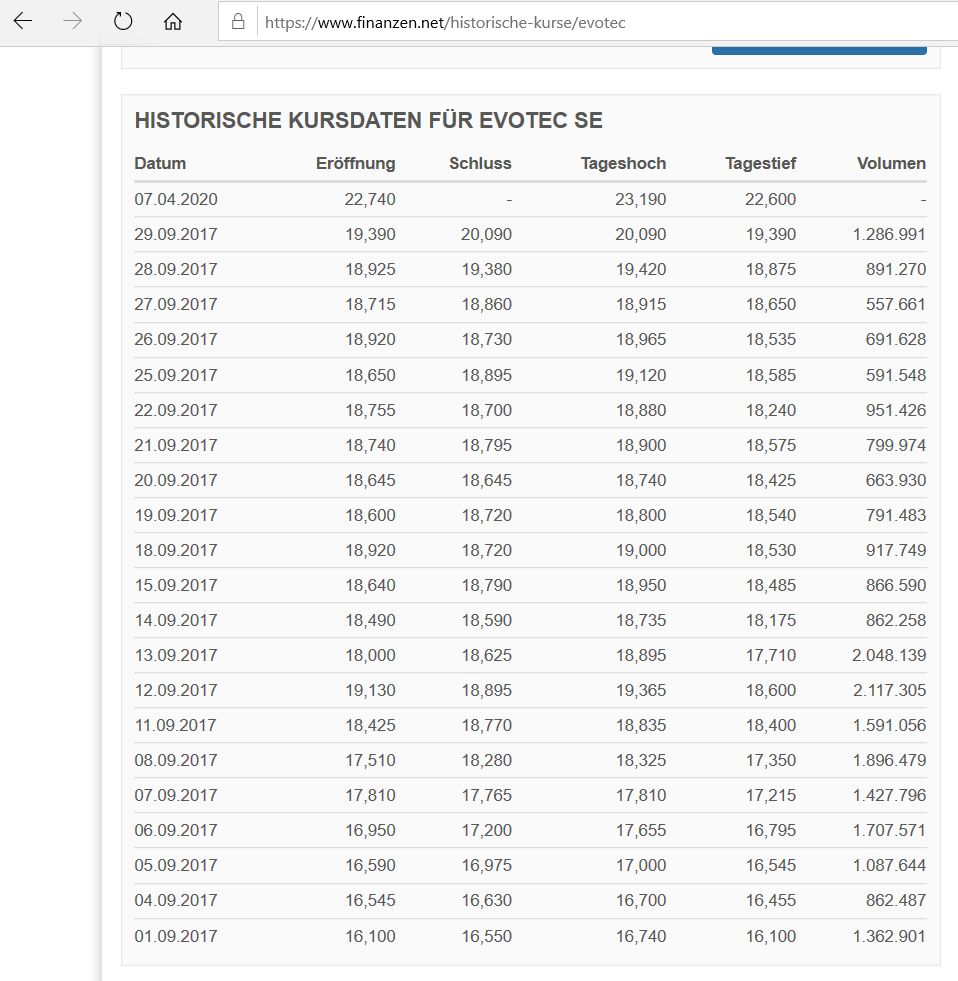Screen dimensions: 958x981
Task: Select the date 12.09.2017
Action: (176, 690)
